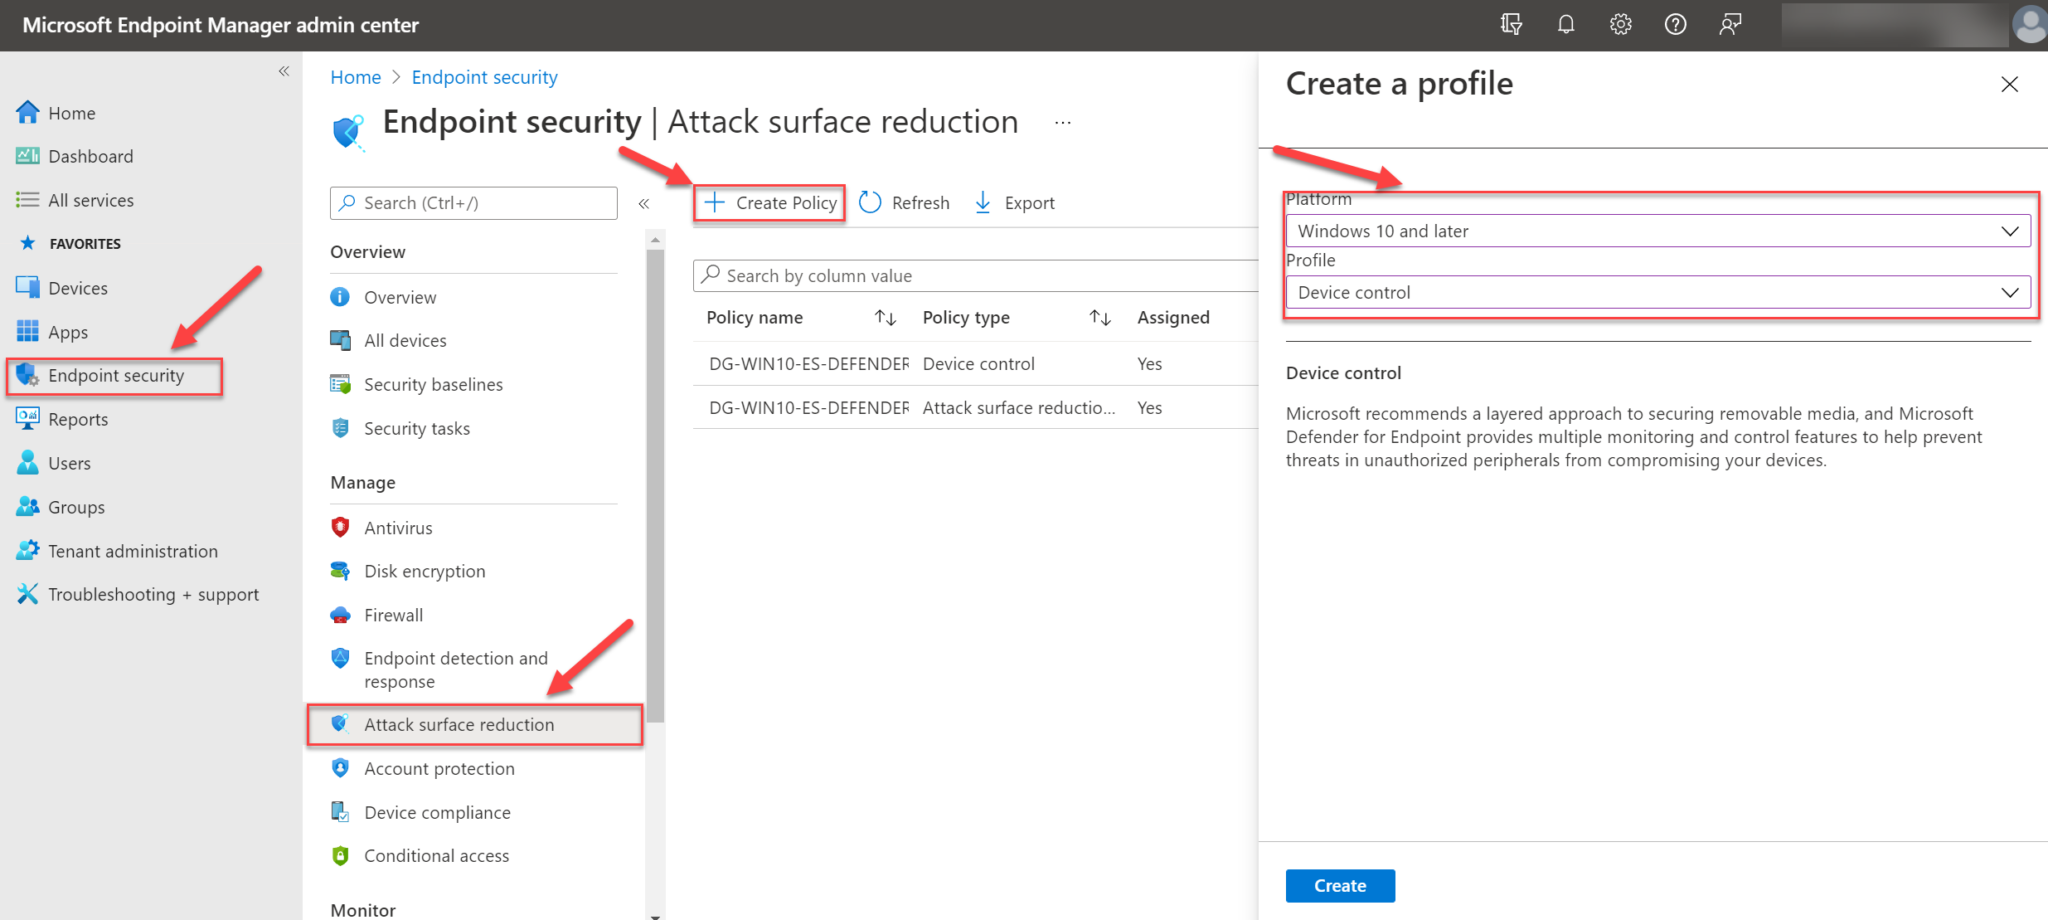The height and width of the screenshot is (920, 2048).
Task: Sort policies by Policy name column
Action: coord(885,317)
